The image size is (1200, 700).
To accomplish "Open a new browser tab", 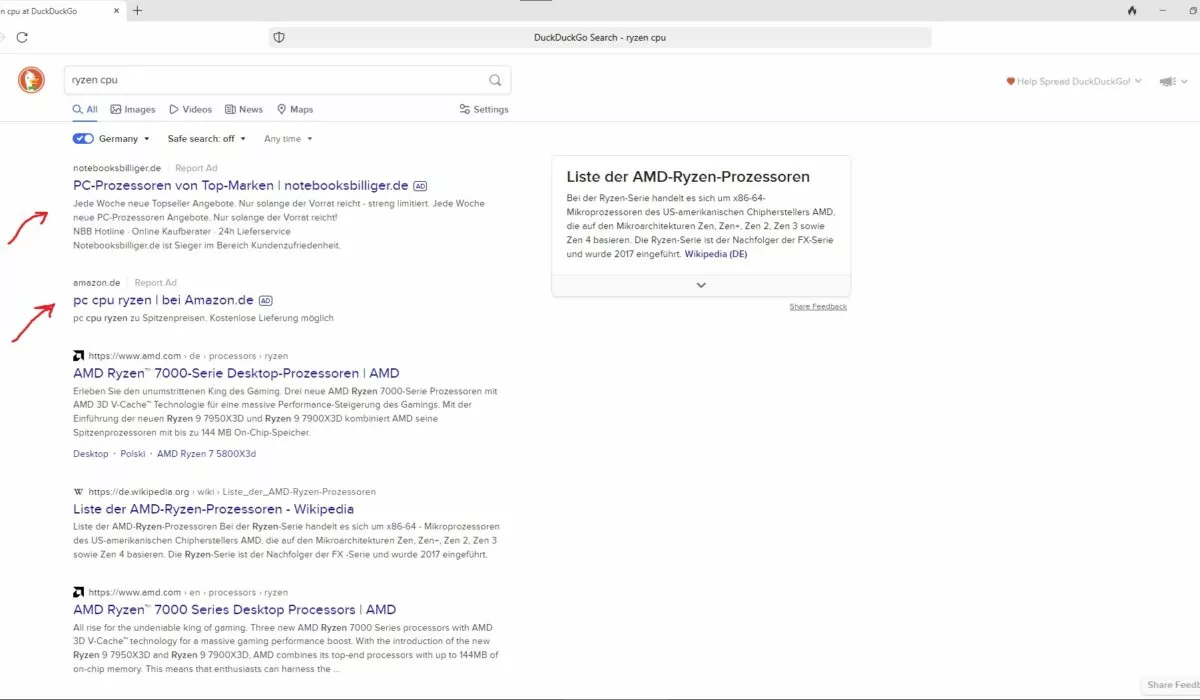I will [137, 10].
